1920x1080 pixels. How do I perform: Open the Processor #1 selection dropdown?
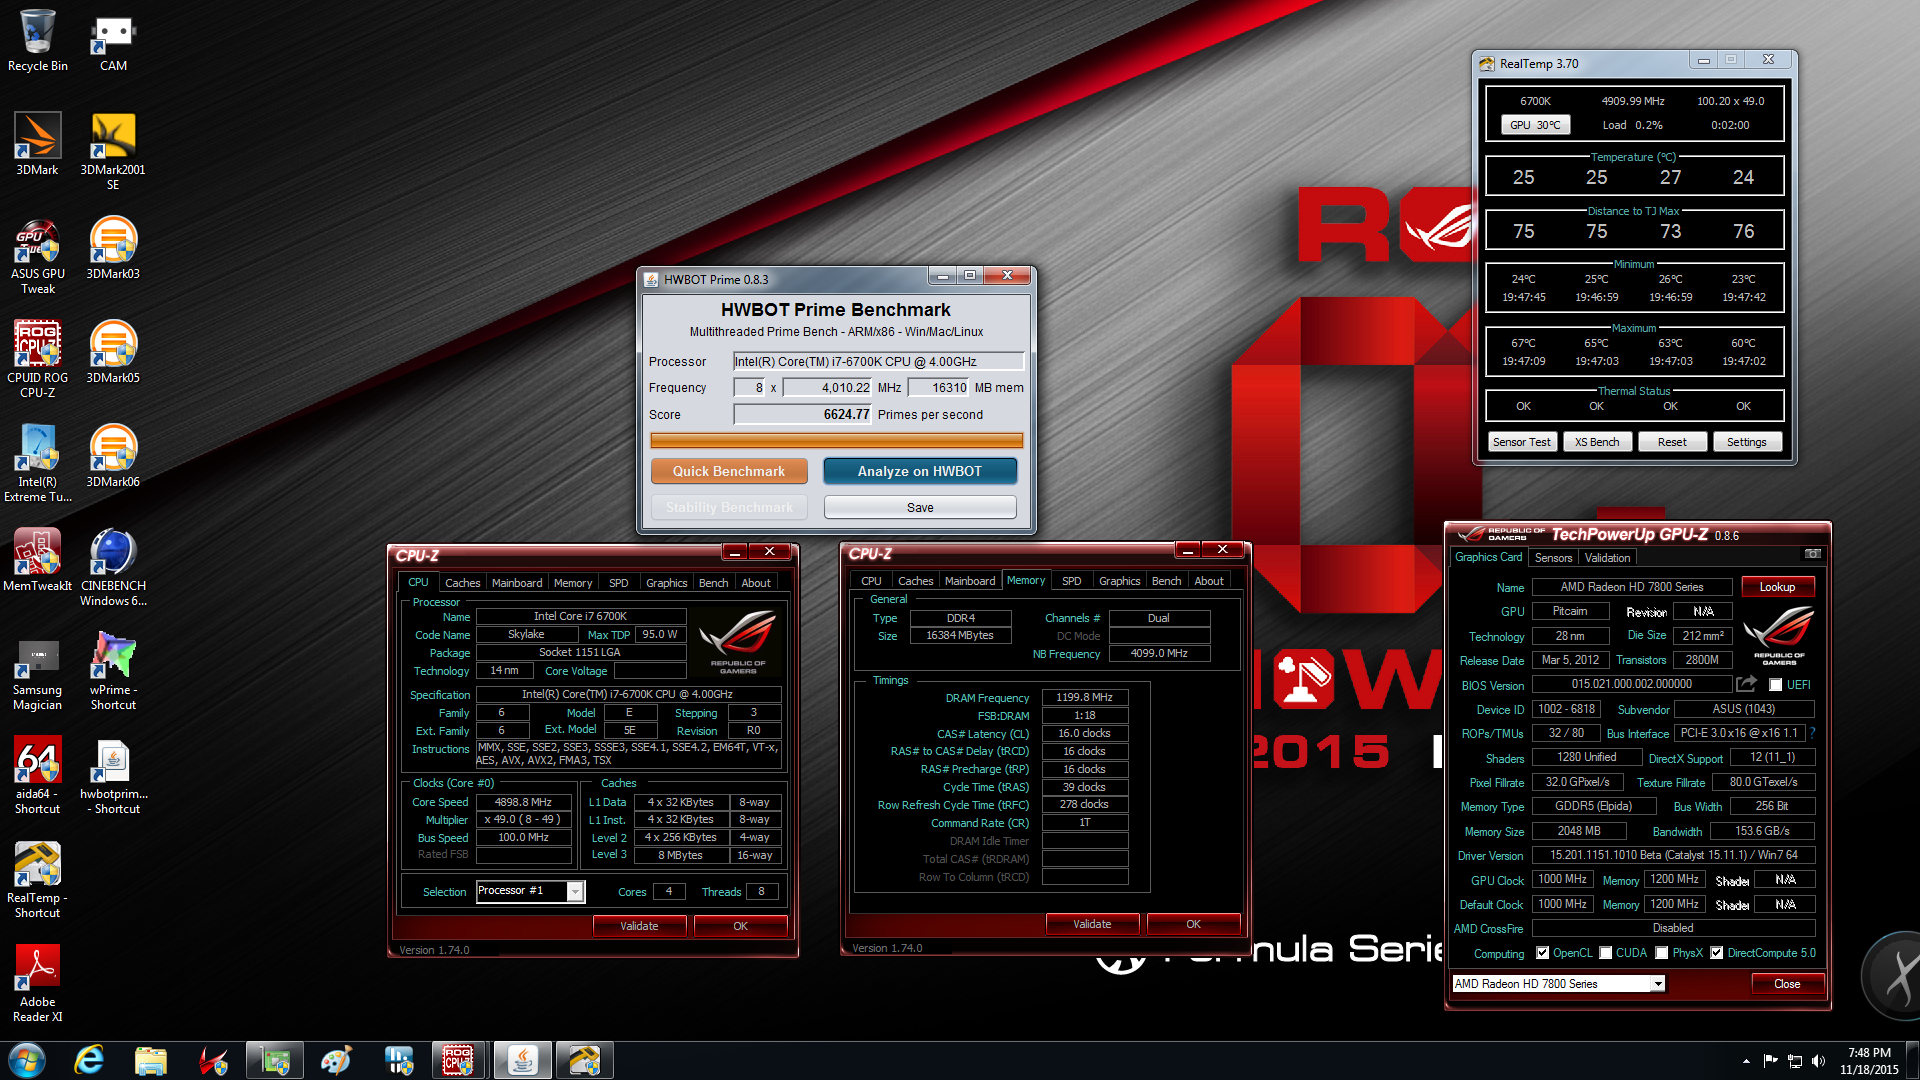pyautogui.click(x=575, y=891)
